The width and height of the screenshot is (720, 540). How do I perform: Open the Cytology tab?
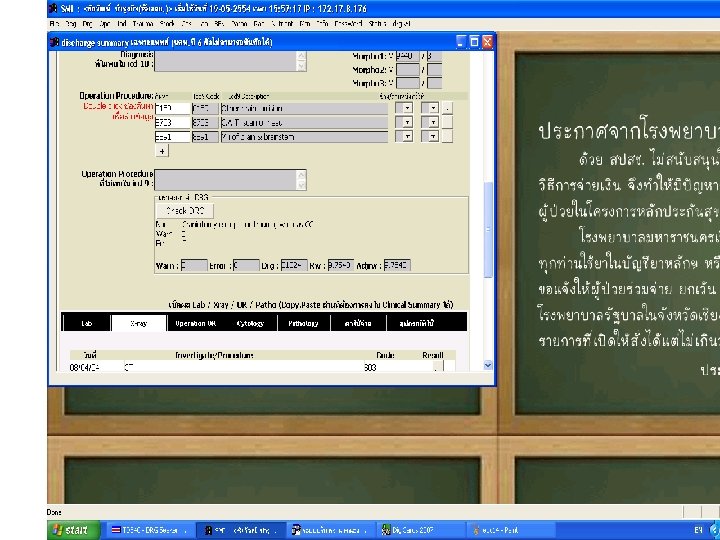click(250, 323)
